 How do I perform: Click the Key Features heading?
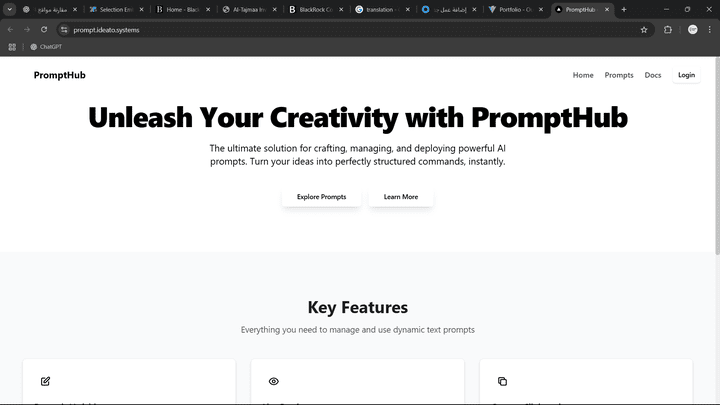click(x=358, y=307)
